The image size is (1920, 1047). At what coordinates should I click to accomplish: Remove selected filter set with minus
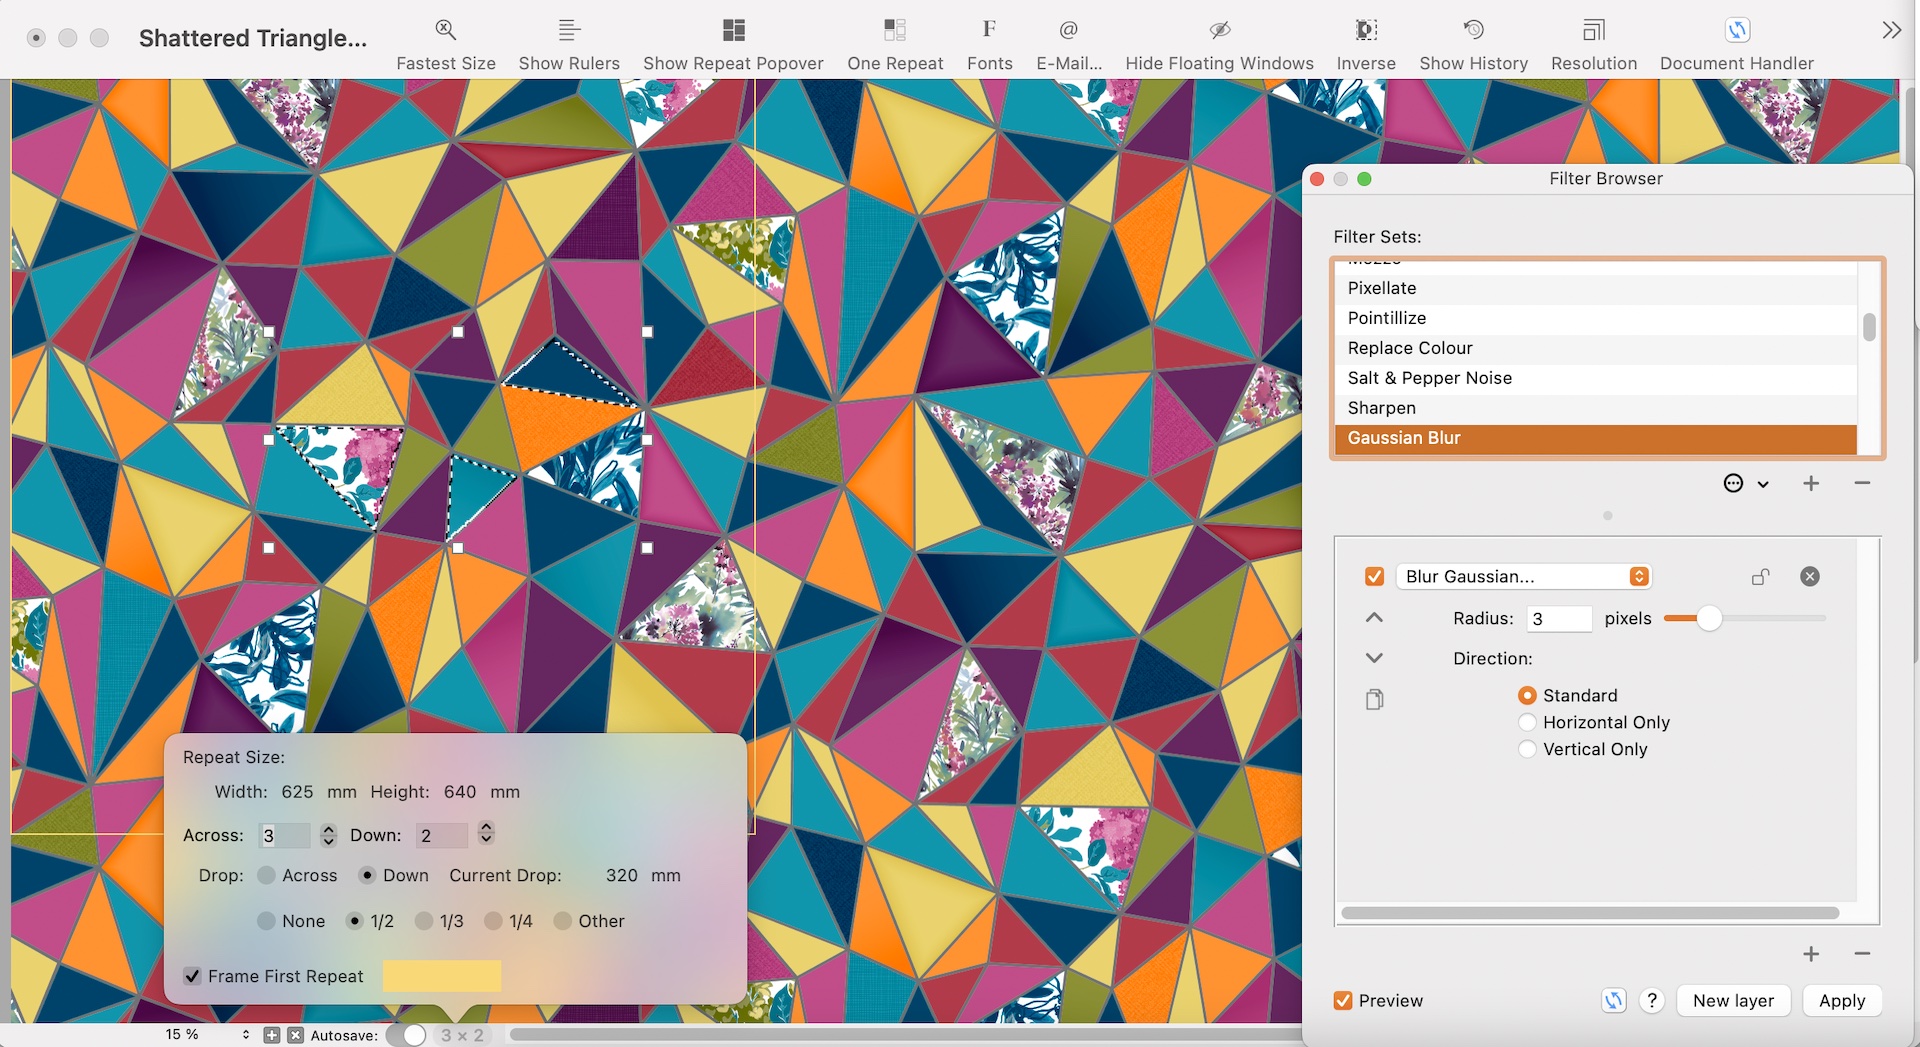coord(1862,484)
